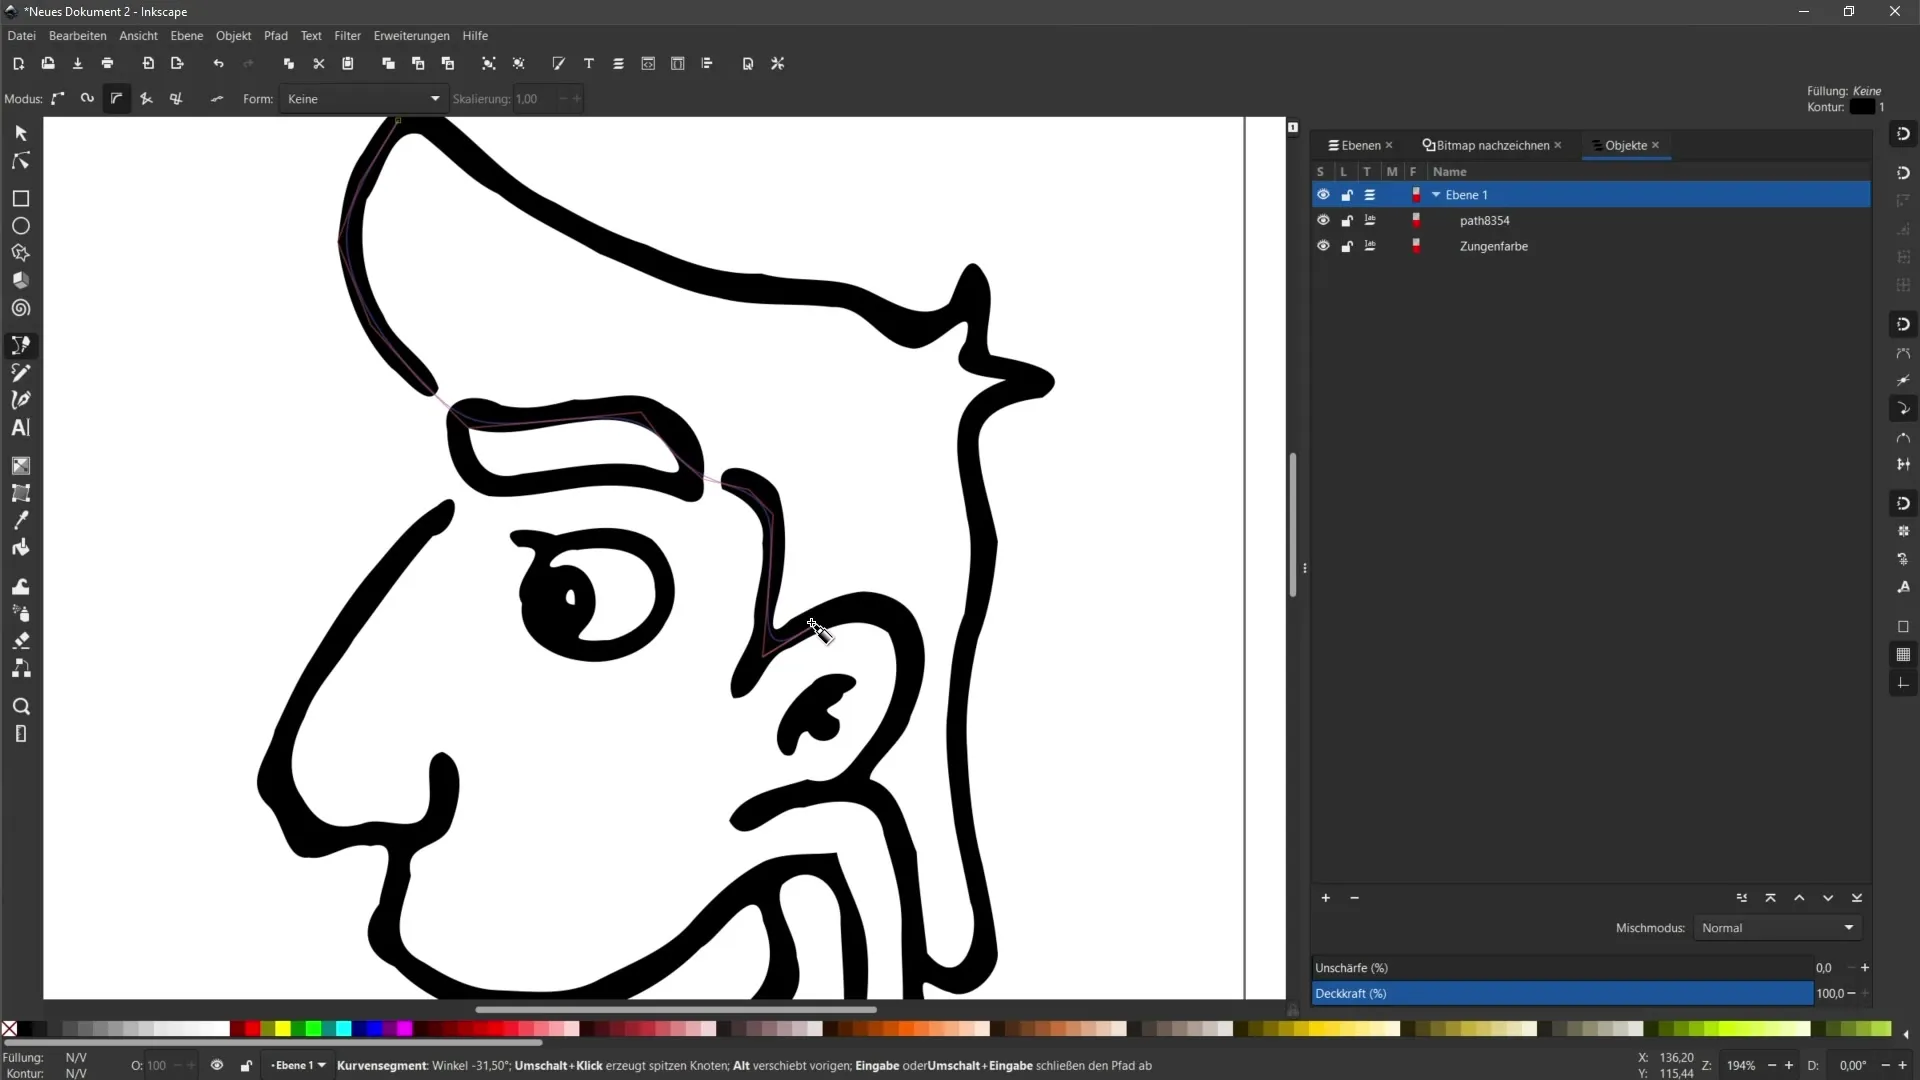Screen dimensions: 1920x1080
Task: Toggle visibility of path8354 layer
Action: pyautogui.click(x=1323, y=220)
